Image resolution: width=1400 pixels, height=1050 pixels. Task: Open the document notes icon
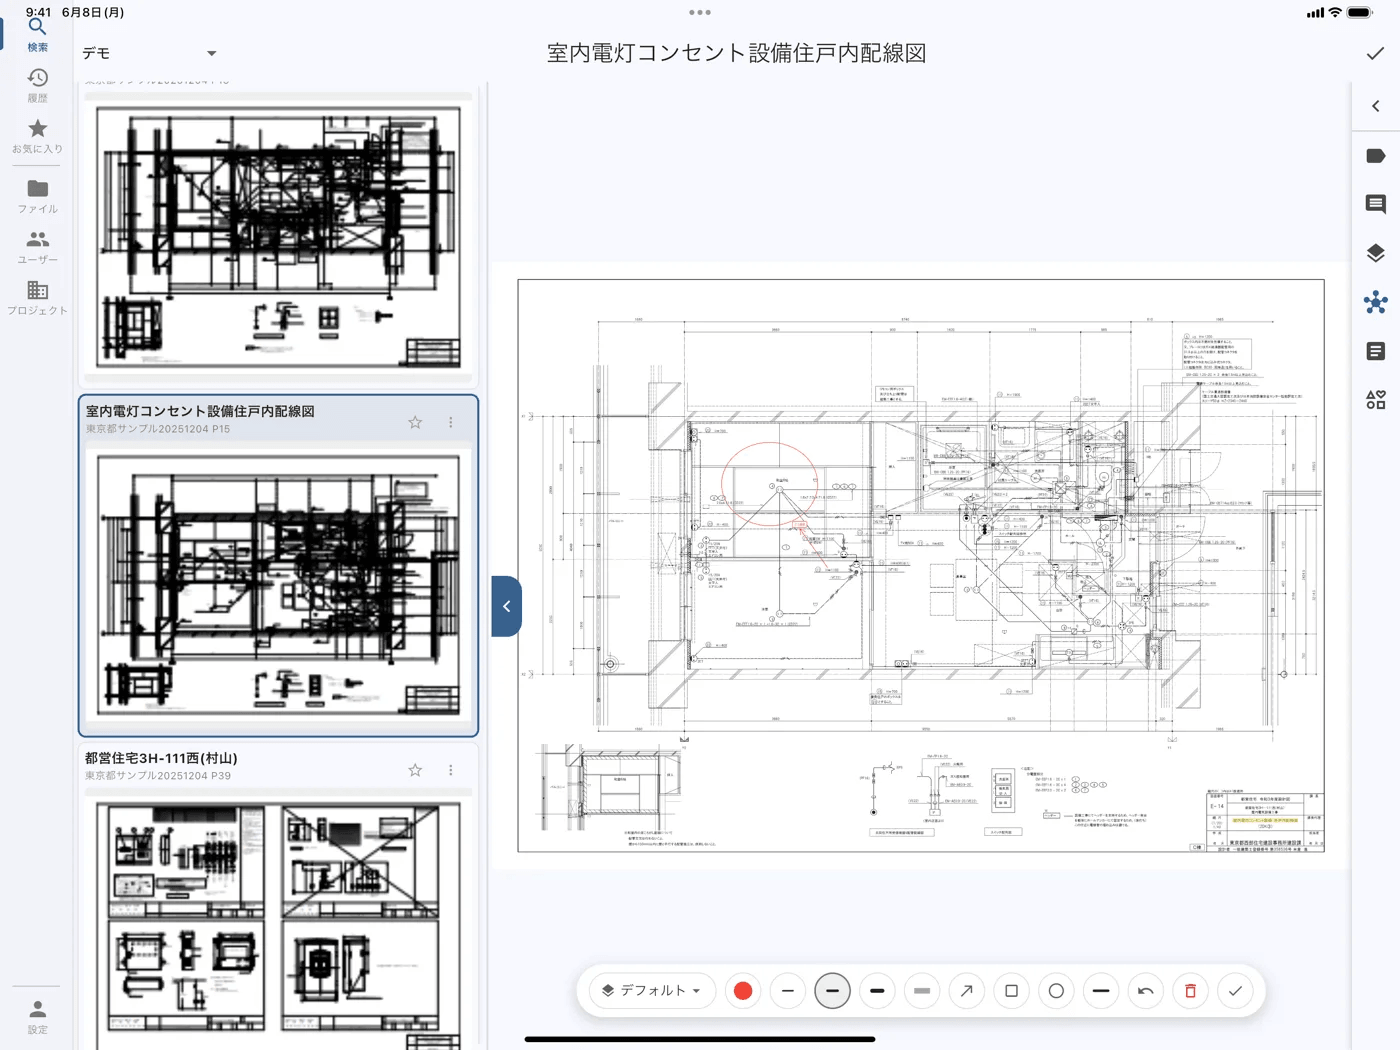(1376, 351)
